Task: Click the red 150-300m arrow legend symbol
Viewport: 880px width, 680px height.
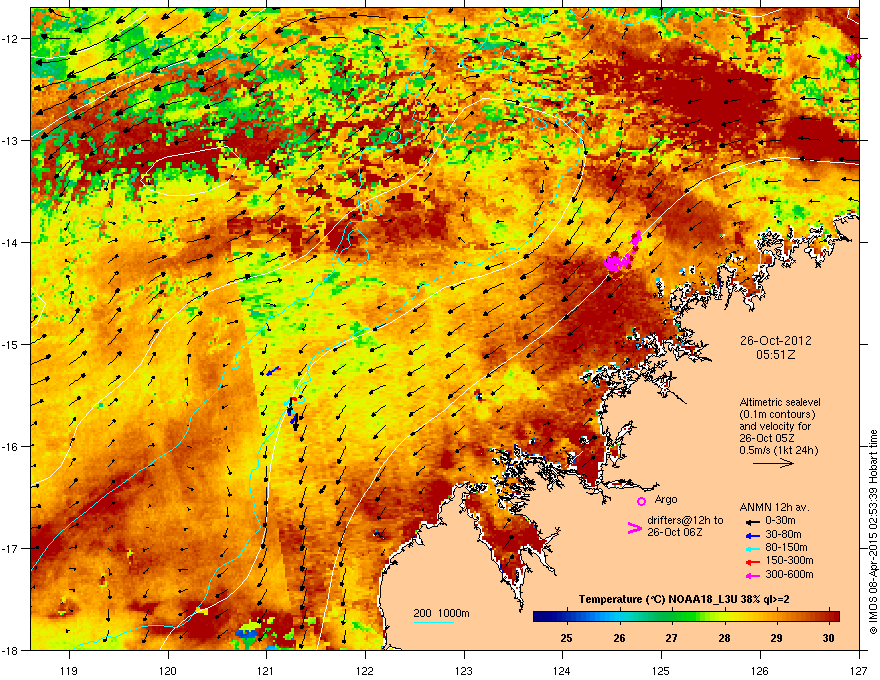Action: tap(753, 562)
